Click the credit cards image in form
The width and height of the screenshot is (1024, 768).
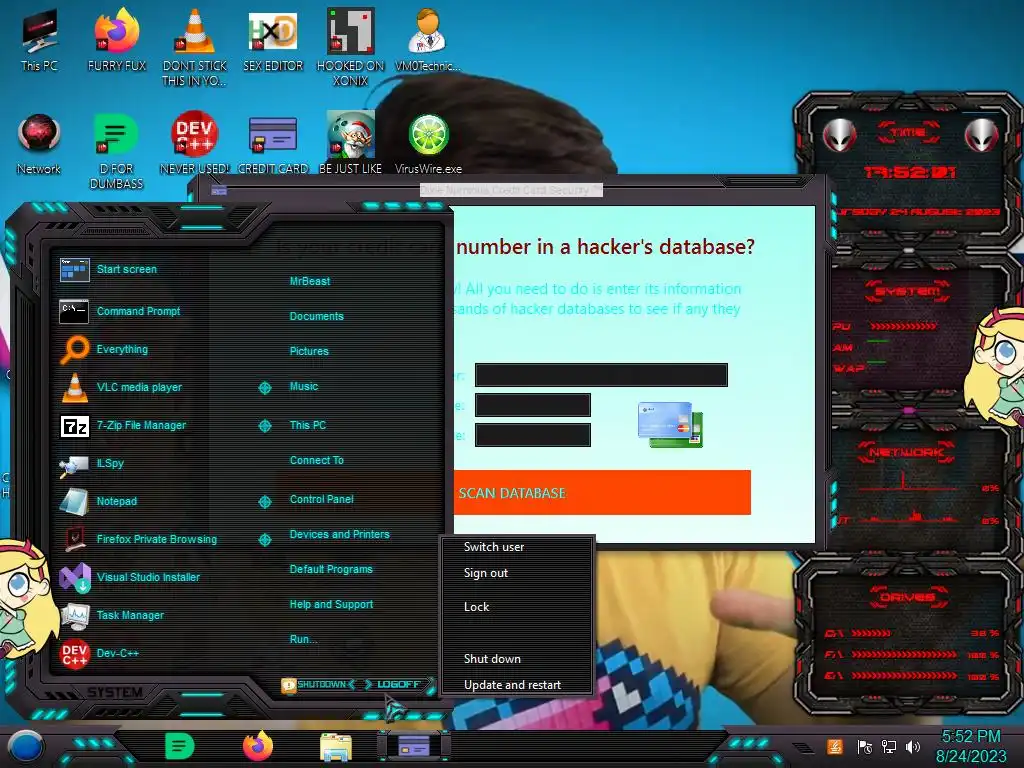[x=671, y=424]
